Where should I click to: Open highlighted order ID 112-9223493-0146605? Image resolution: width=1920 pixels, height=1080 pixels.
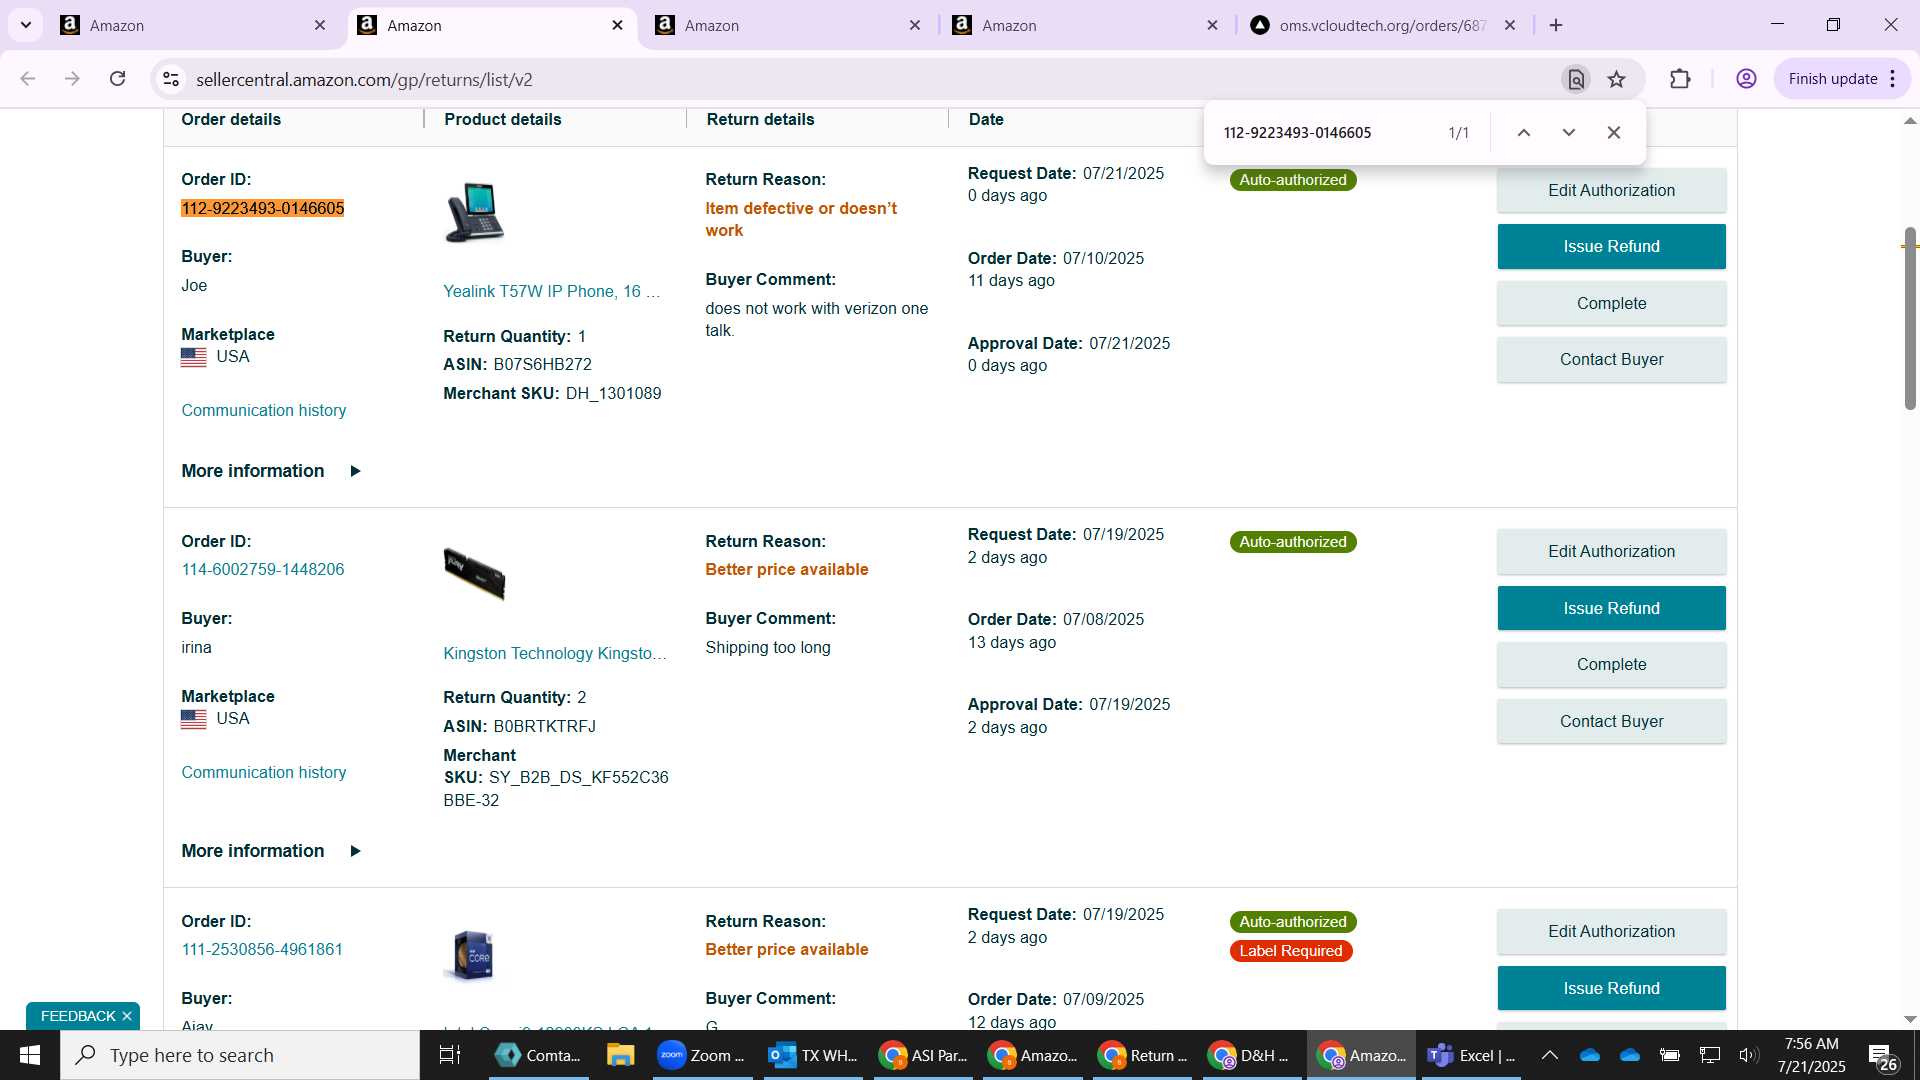point(263,208)
